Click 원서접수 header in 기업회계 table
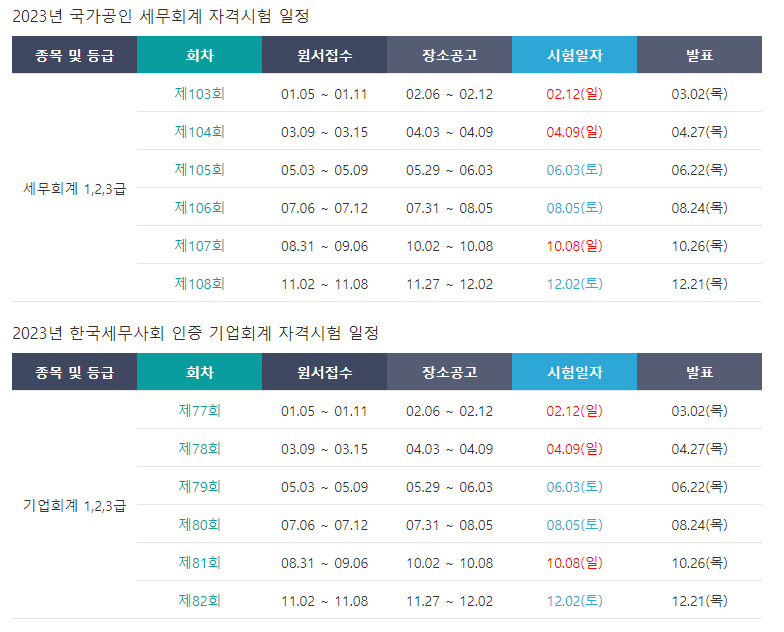This screenshot has height=632, width=784. click(x=324, y=372)
